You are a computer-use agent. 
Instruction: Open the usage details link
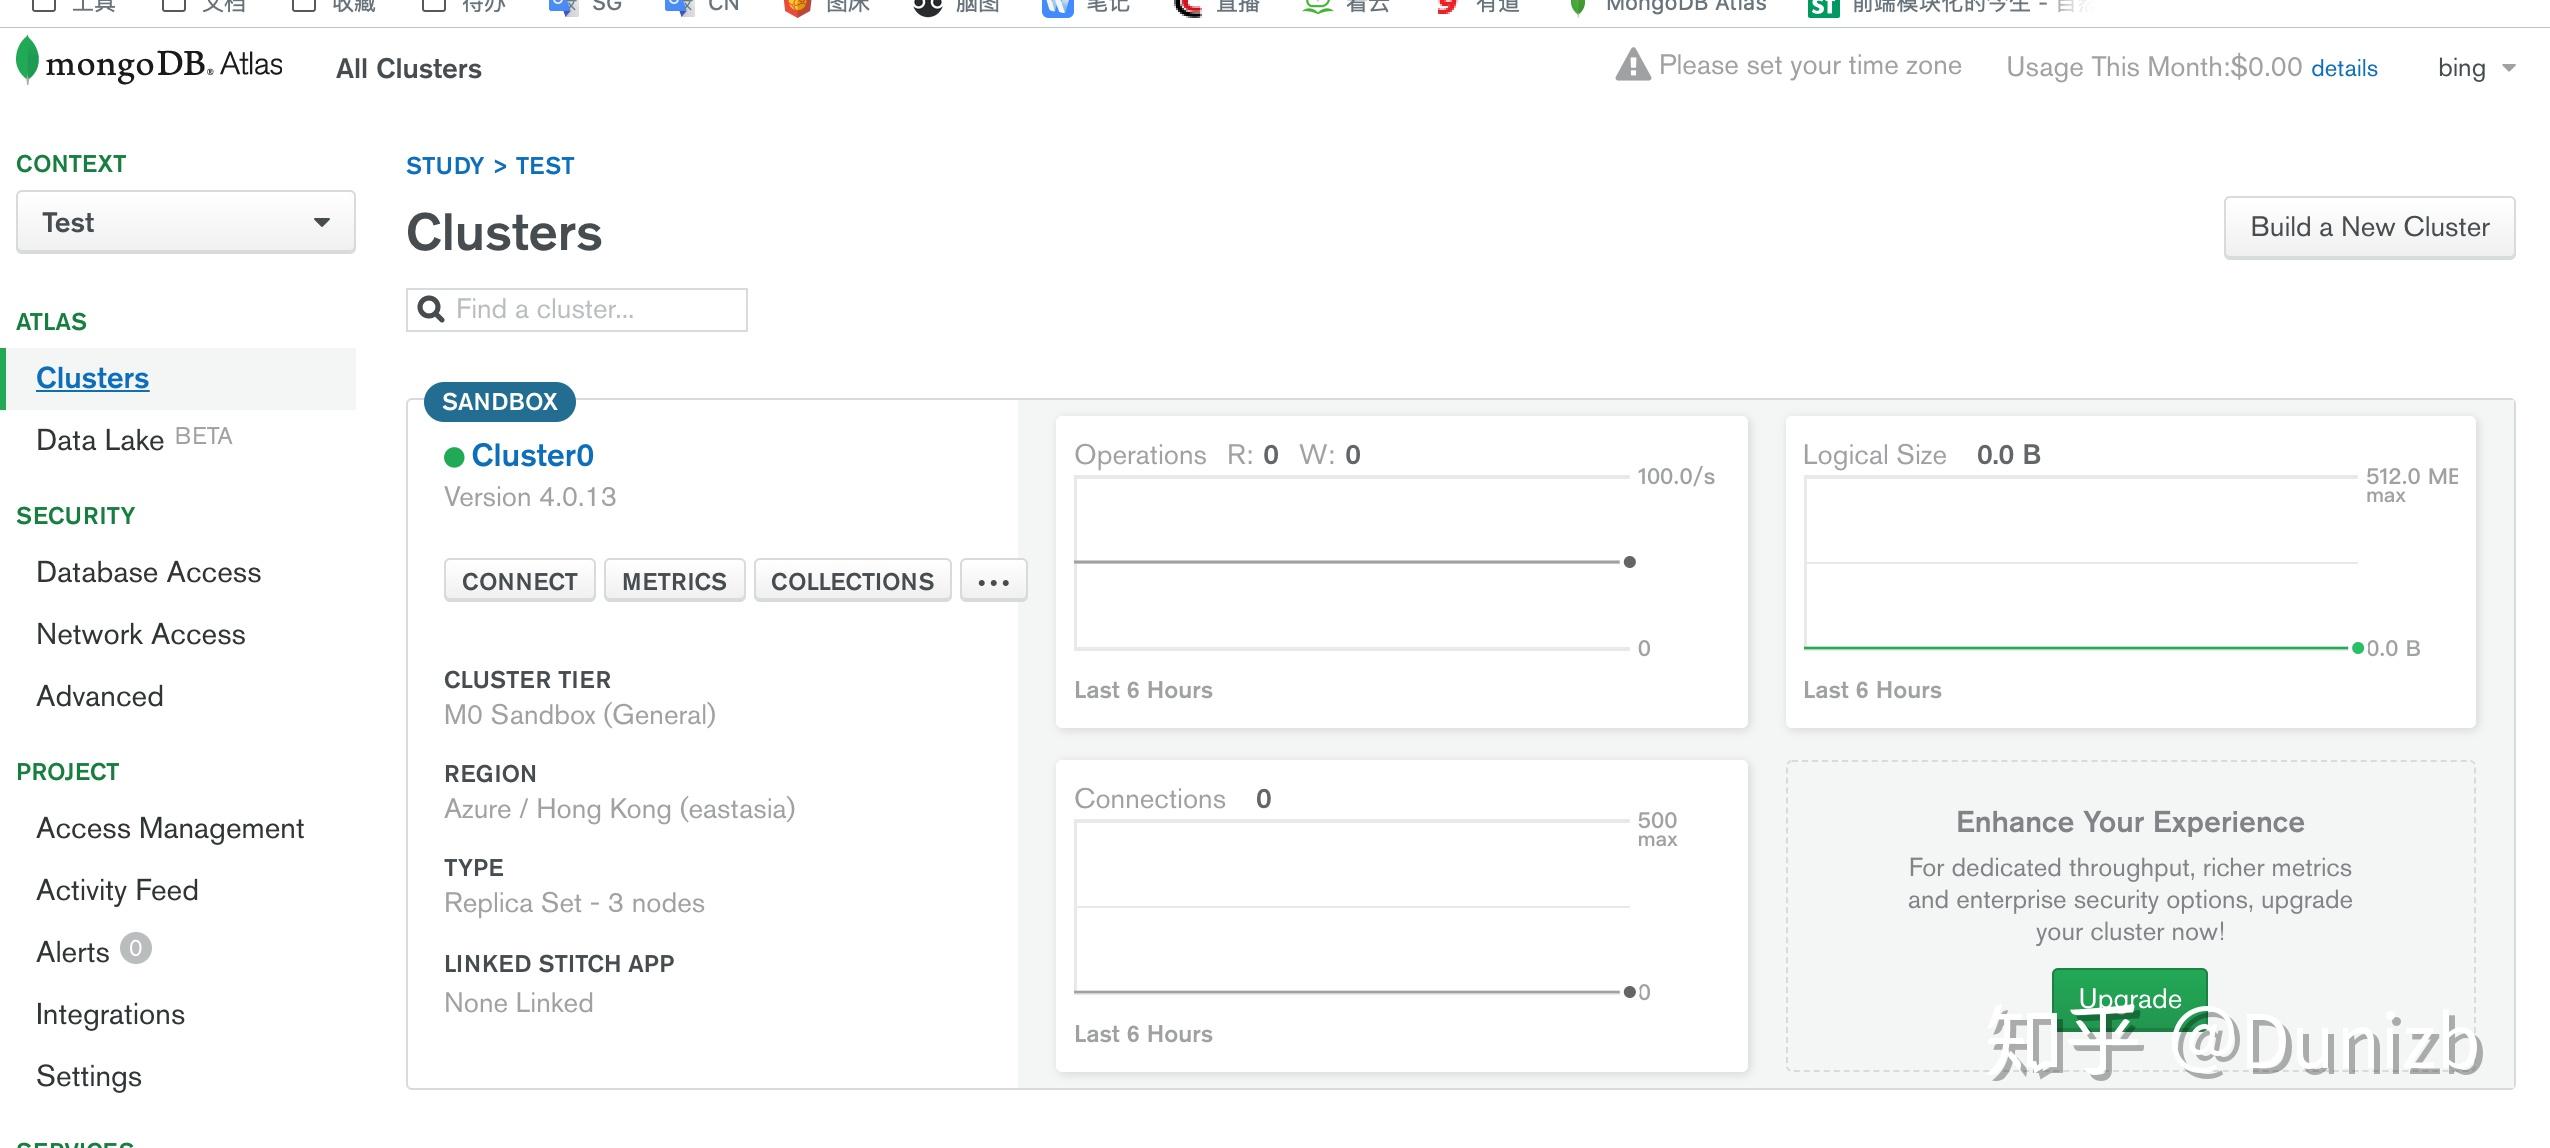click(2343, 68)
